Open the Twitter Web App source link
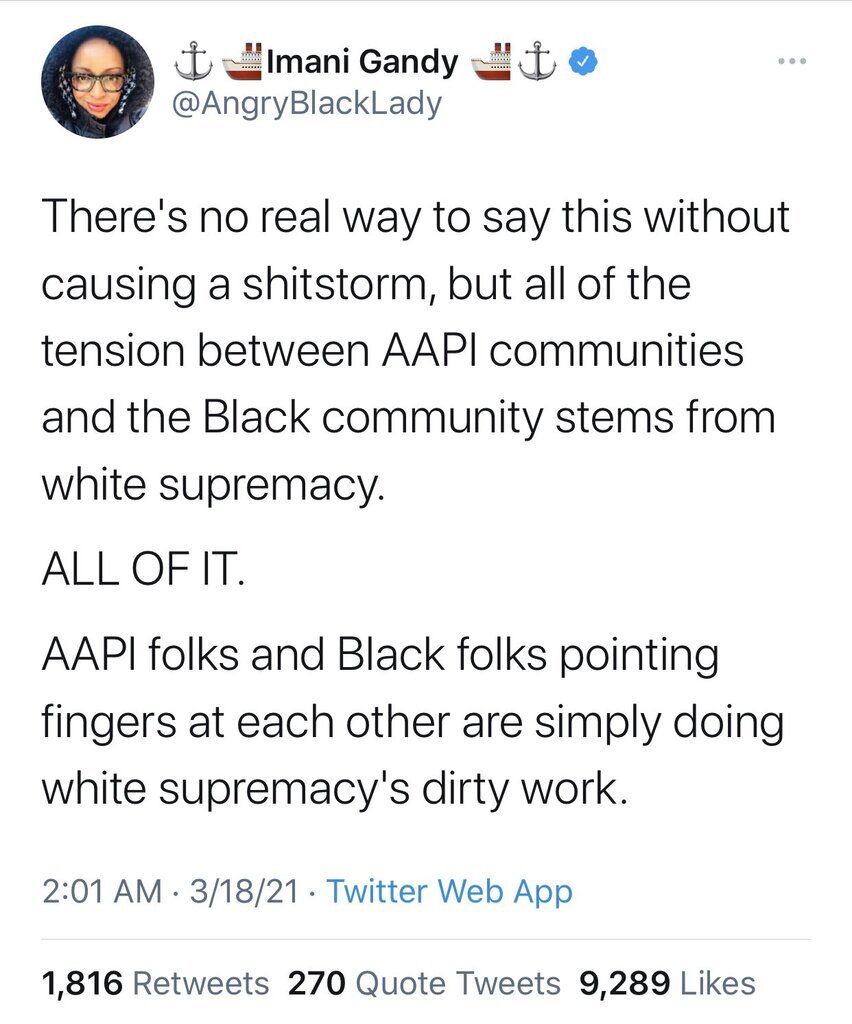Viewport: 852px width, 1024px height. (449, 891)
